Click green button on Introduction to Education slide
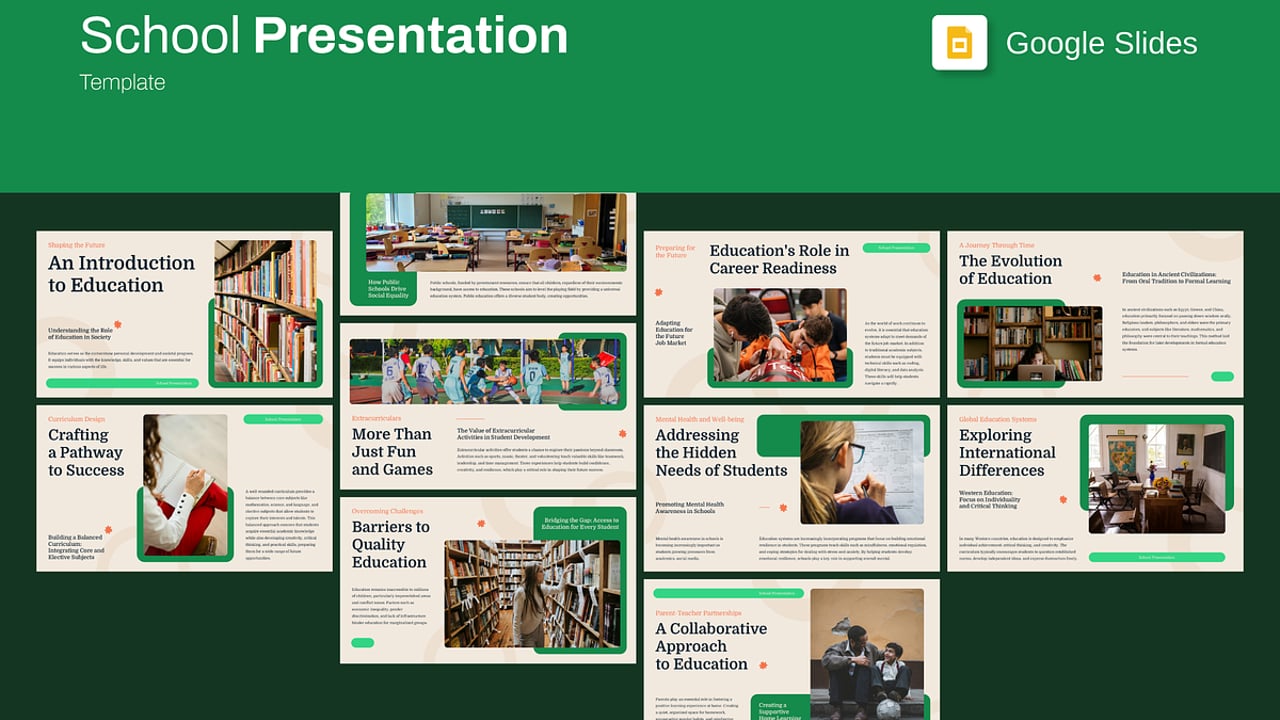This screenshot has height=720, width=1280. tap(122, 383)
